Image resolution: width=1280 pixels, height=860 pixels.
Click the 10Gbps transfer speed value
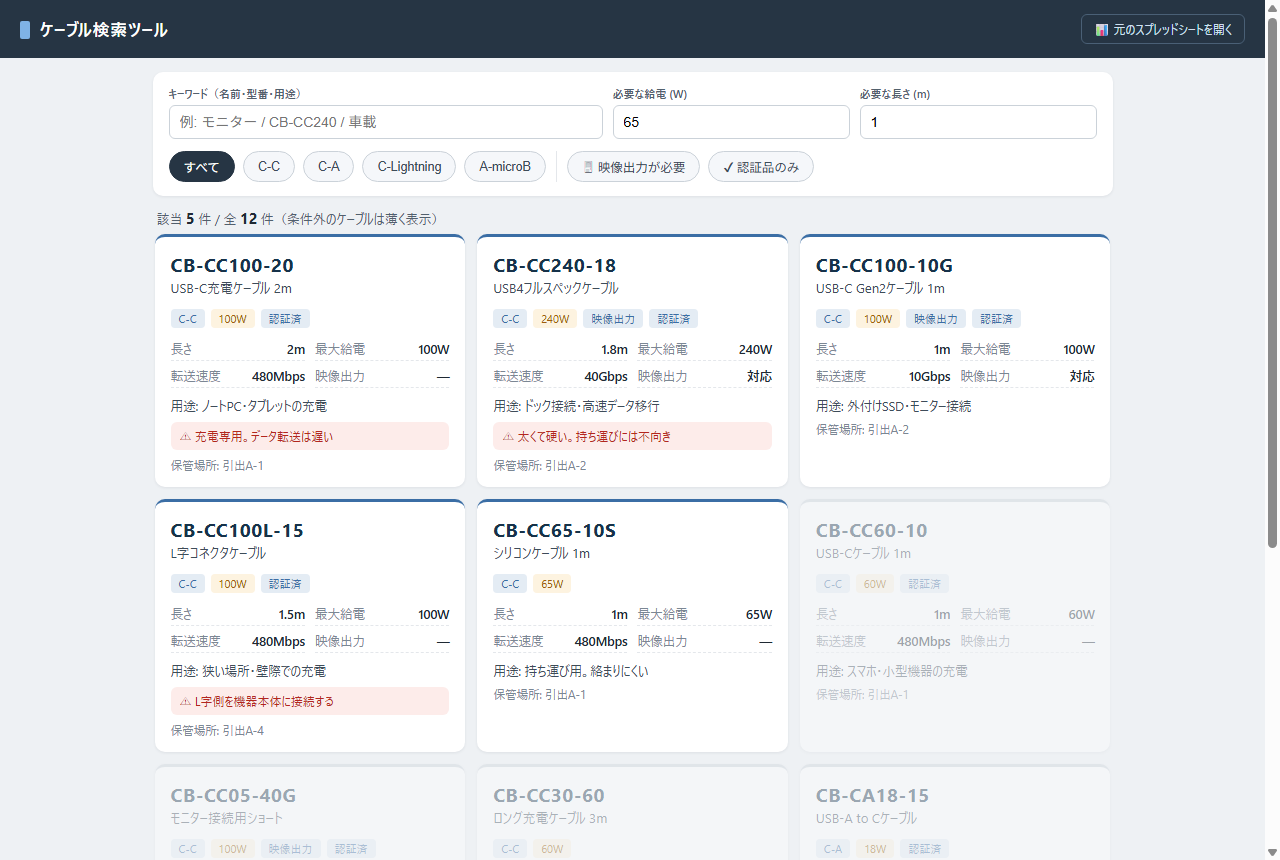click(x=929, y=377)
